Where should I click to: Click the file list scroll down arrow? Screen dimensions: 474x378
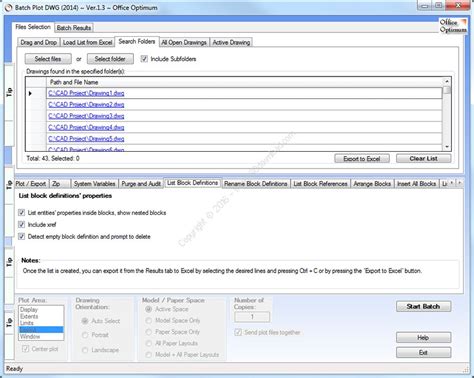(447, 147)
